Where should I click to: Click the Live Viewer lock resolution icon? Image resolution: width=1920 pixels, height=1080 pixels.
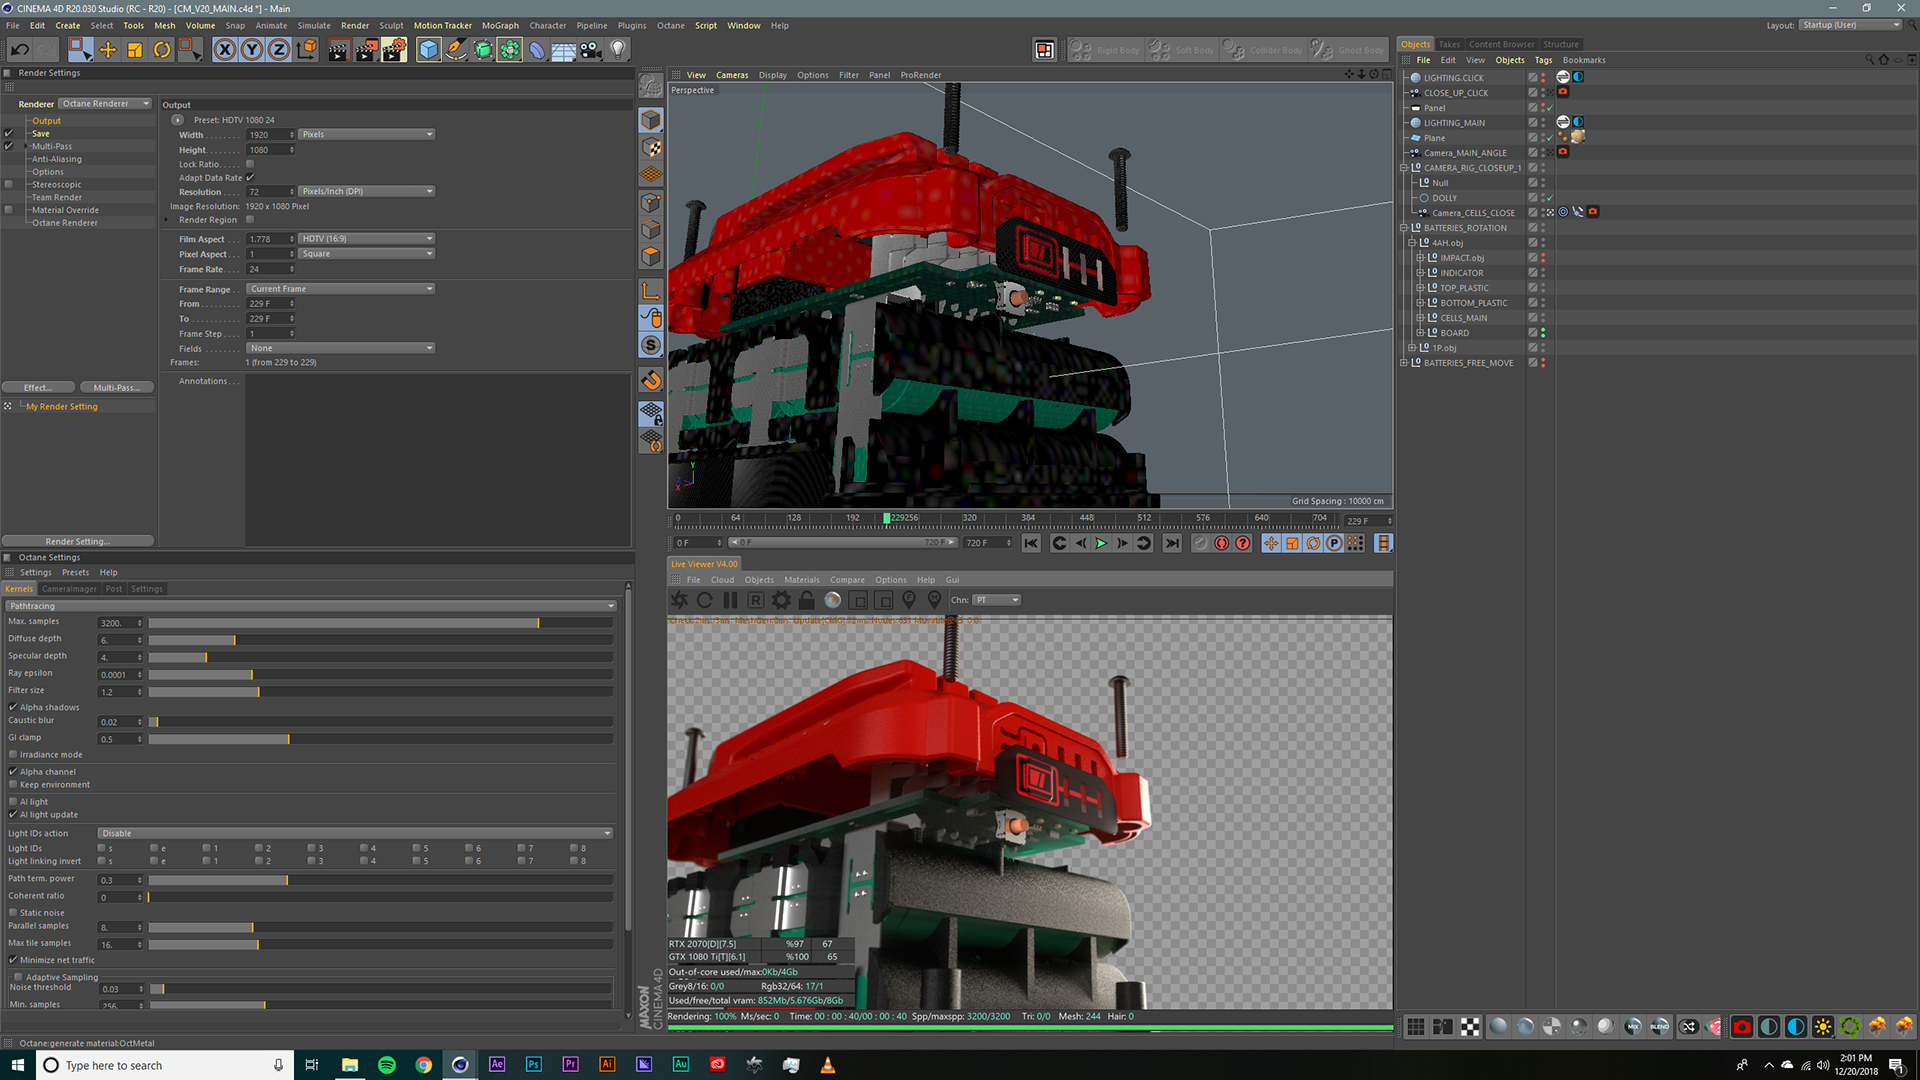(x=806, y=600)
